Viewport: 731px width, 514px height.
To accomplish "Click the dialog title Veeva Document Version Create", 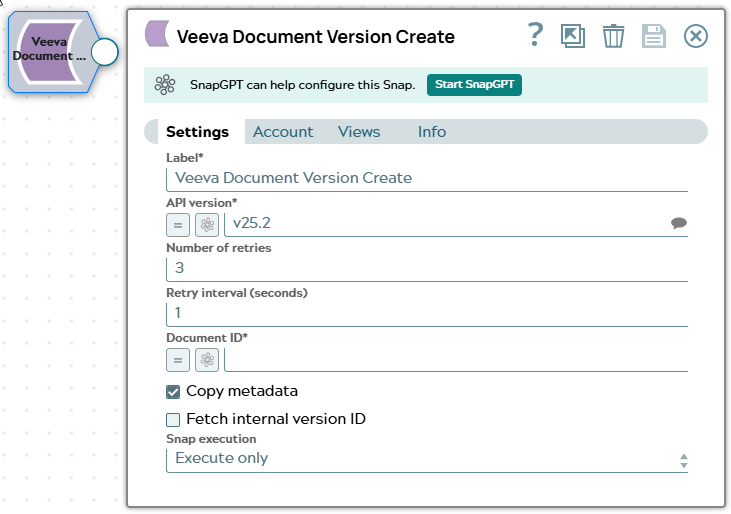I will tap(316, 37).
